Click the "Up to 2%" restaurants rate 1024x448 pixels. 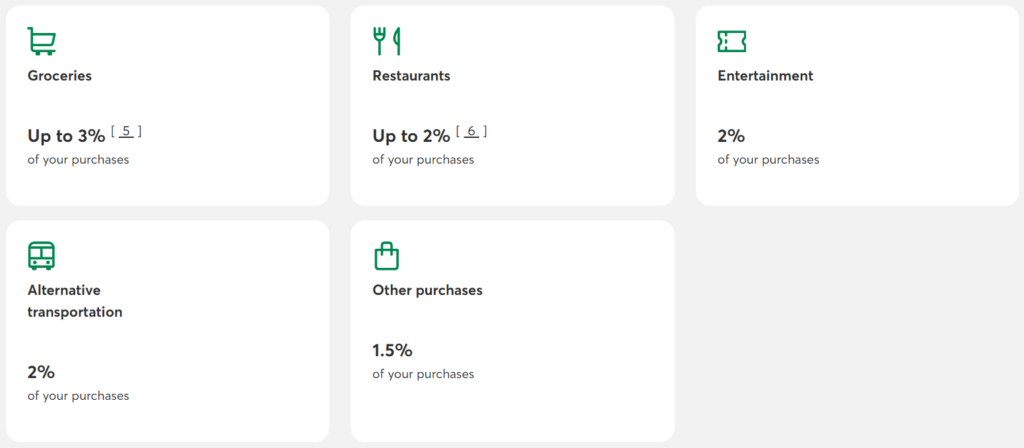(x=411, y=137)
